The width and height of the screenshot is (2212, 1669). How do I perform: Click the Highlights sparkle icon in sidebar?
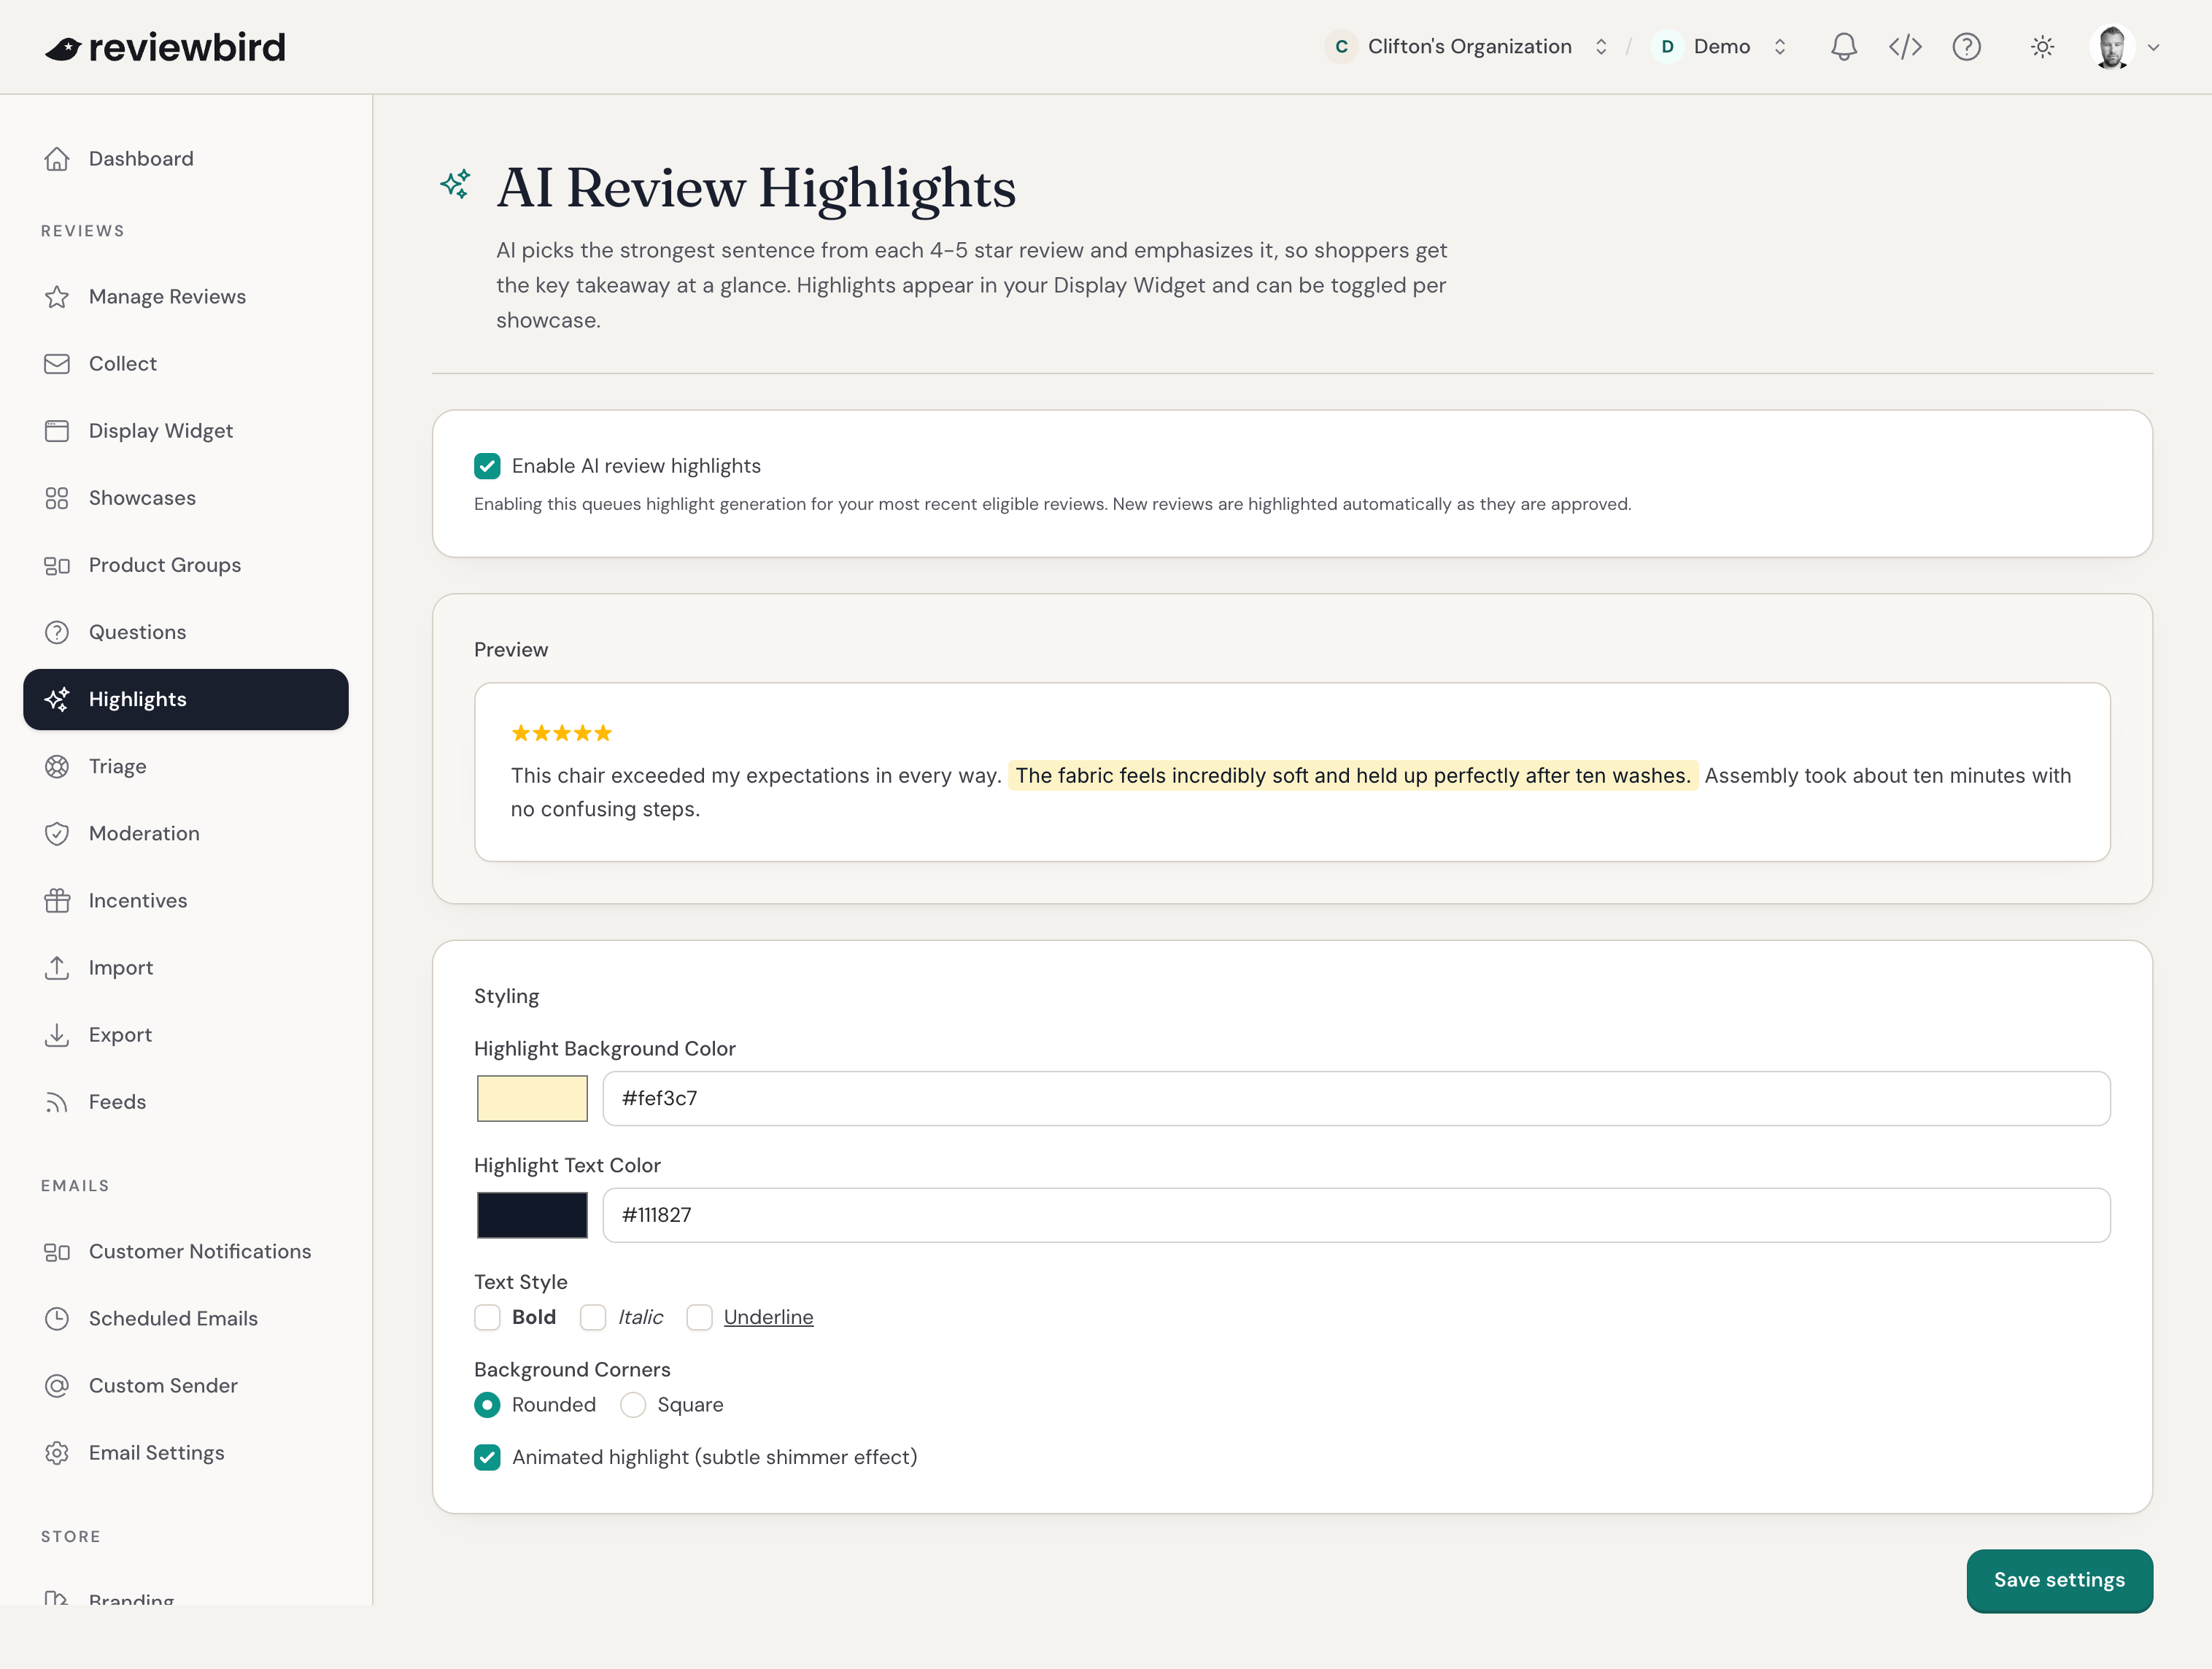57,699
